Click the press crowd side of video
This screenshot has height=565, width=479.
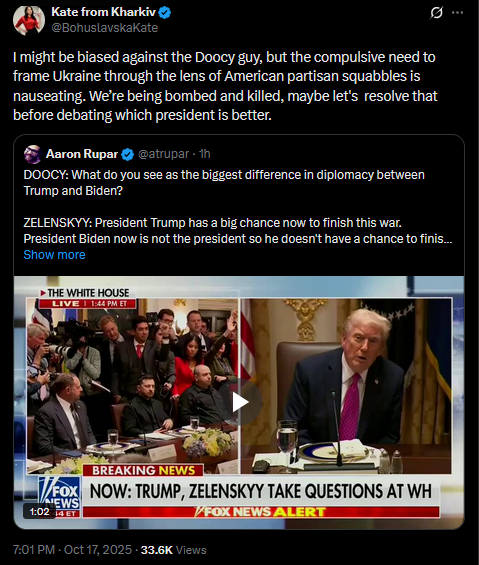click(132, 386)
